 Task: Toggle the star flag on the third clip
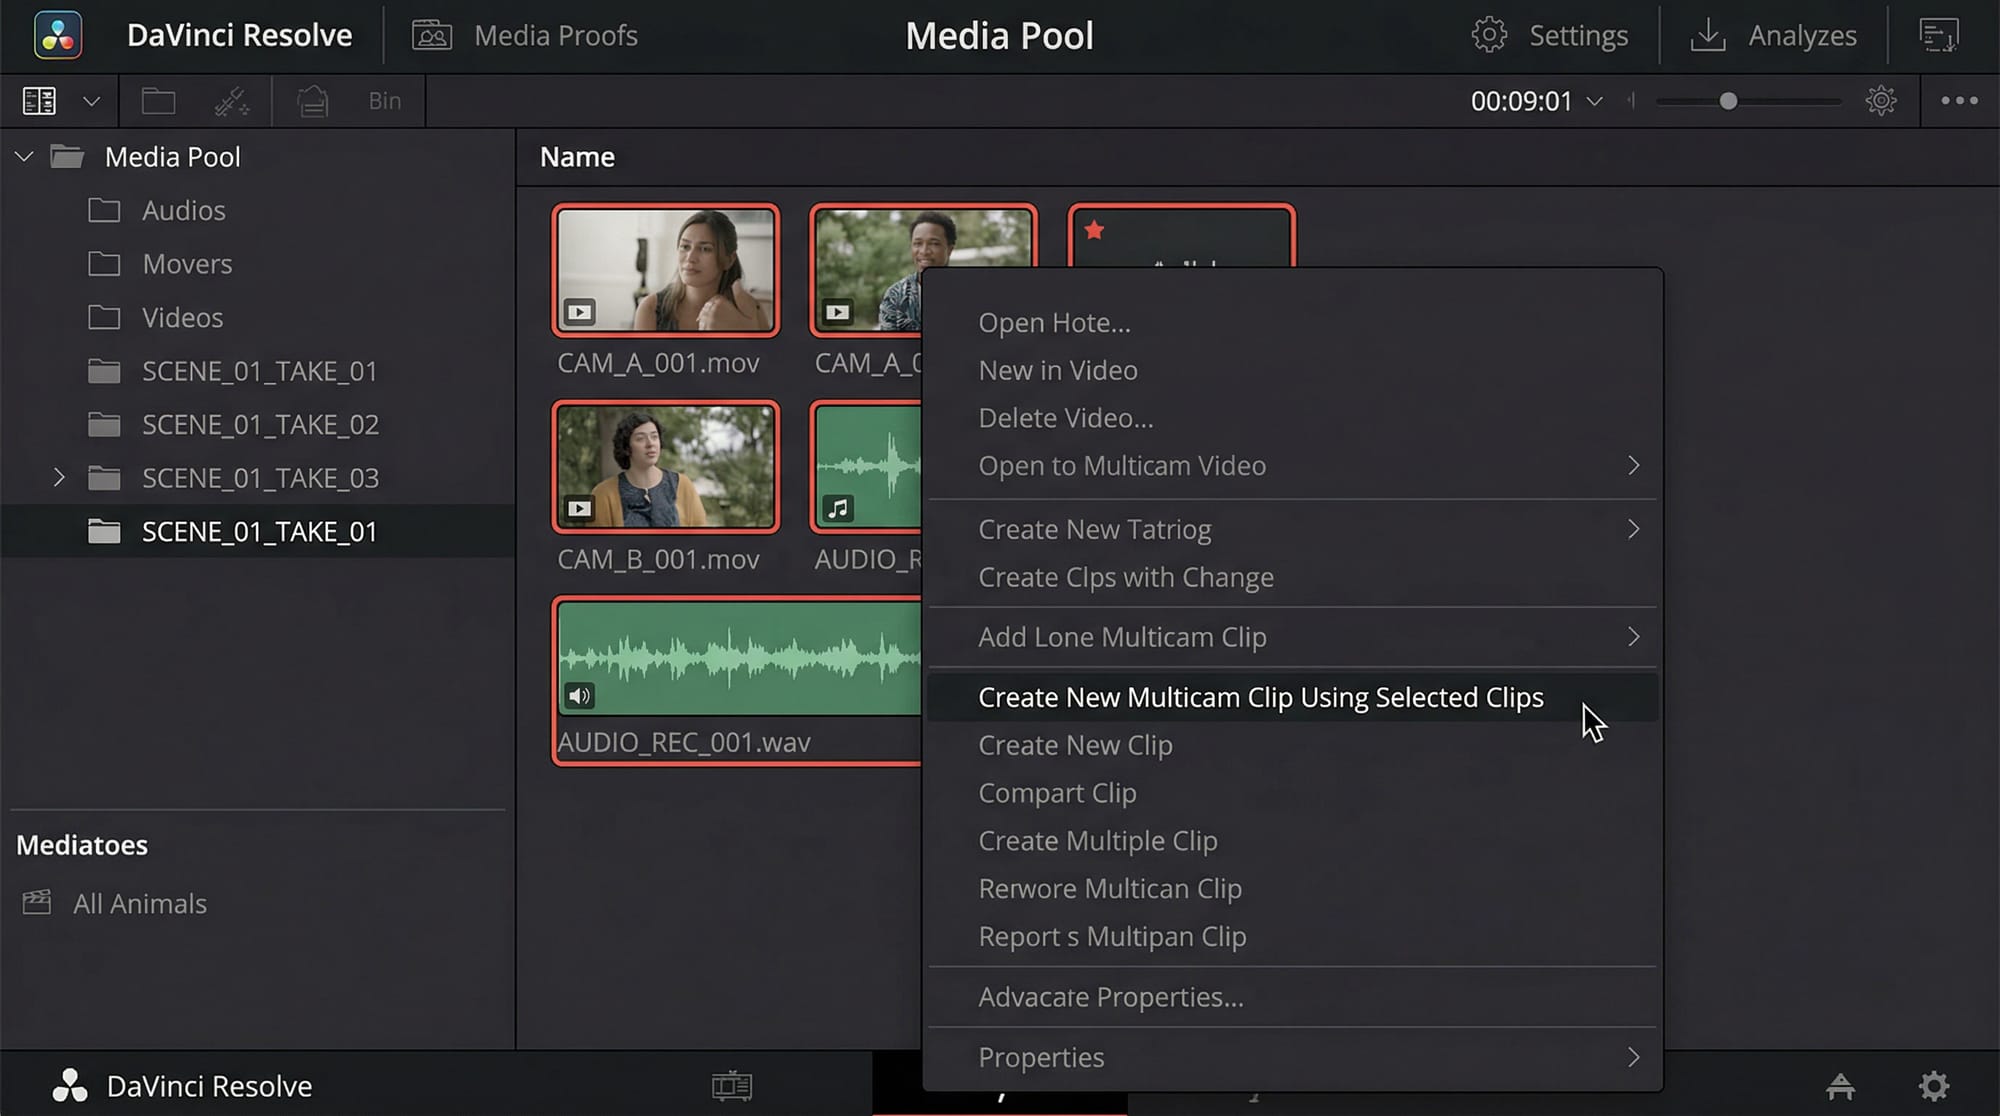[1094, 231]
